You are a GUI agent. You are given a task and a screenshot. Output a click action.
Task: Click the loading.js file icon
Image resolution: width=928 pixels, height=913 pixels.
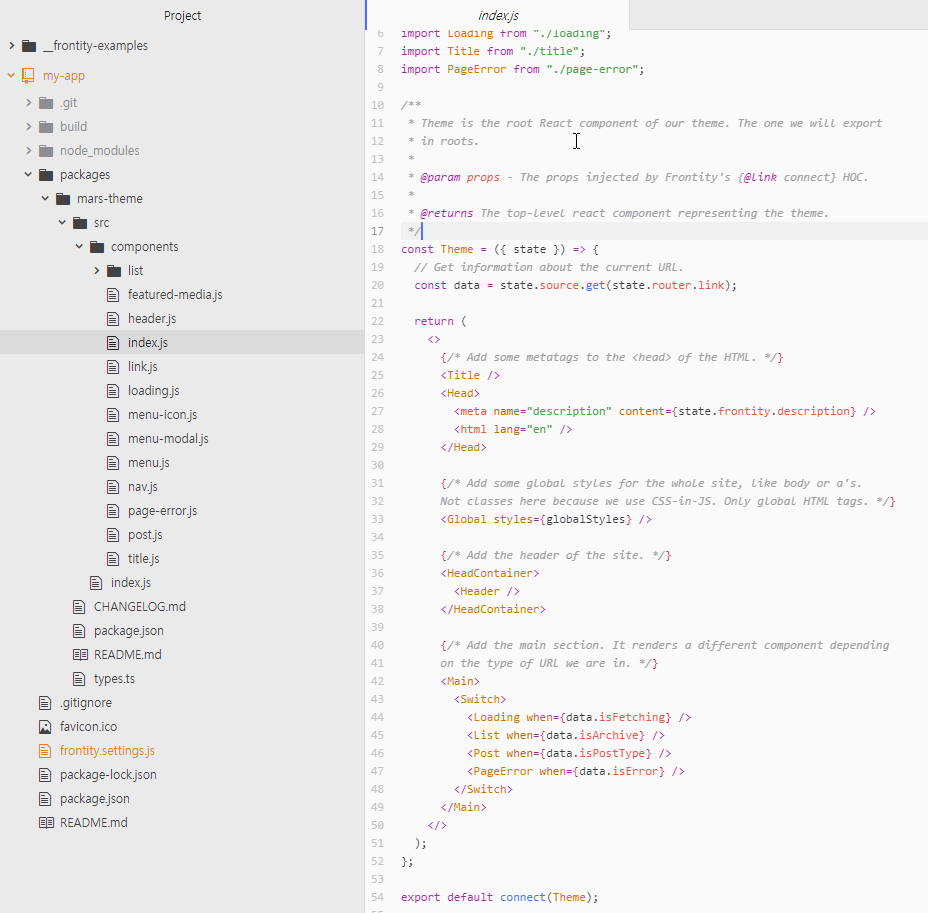[x=113, y=391]
